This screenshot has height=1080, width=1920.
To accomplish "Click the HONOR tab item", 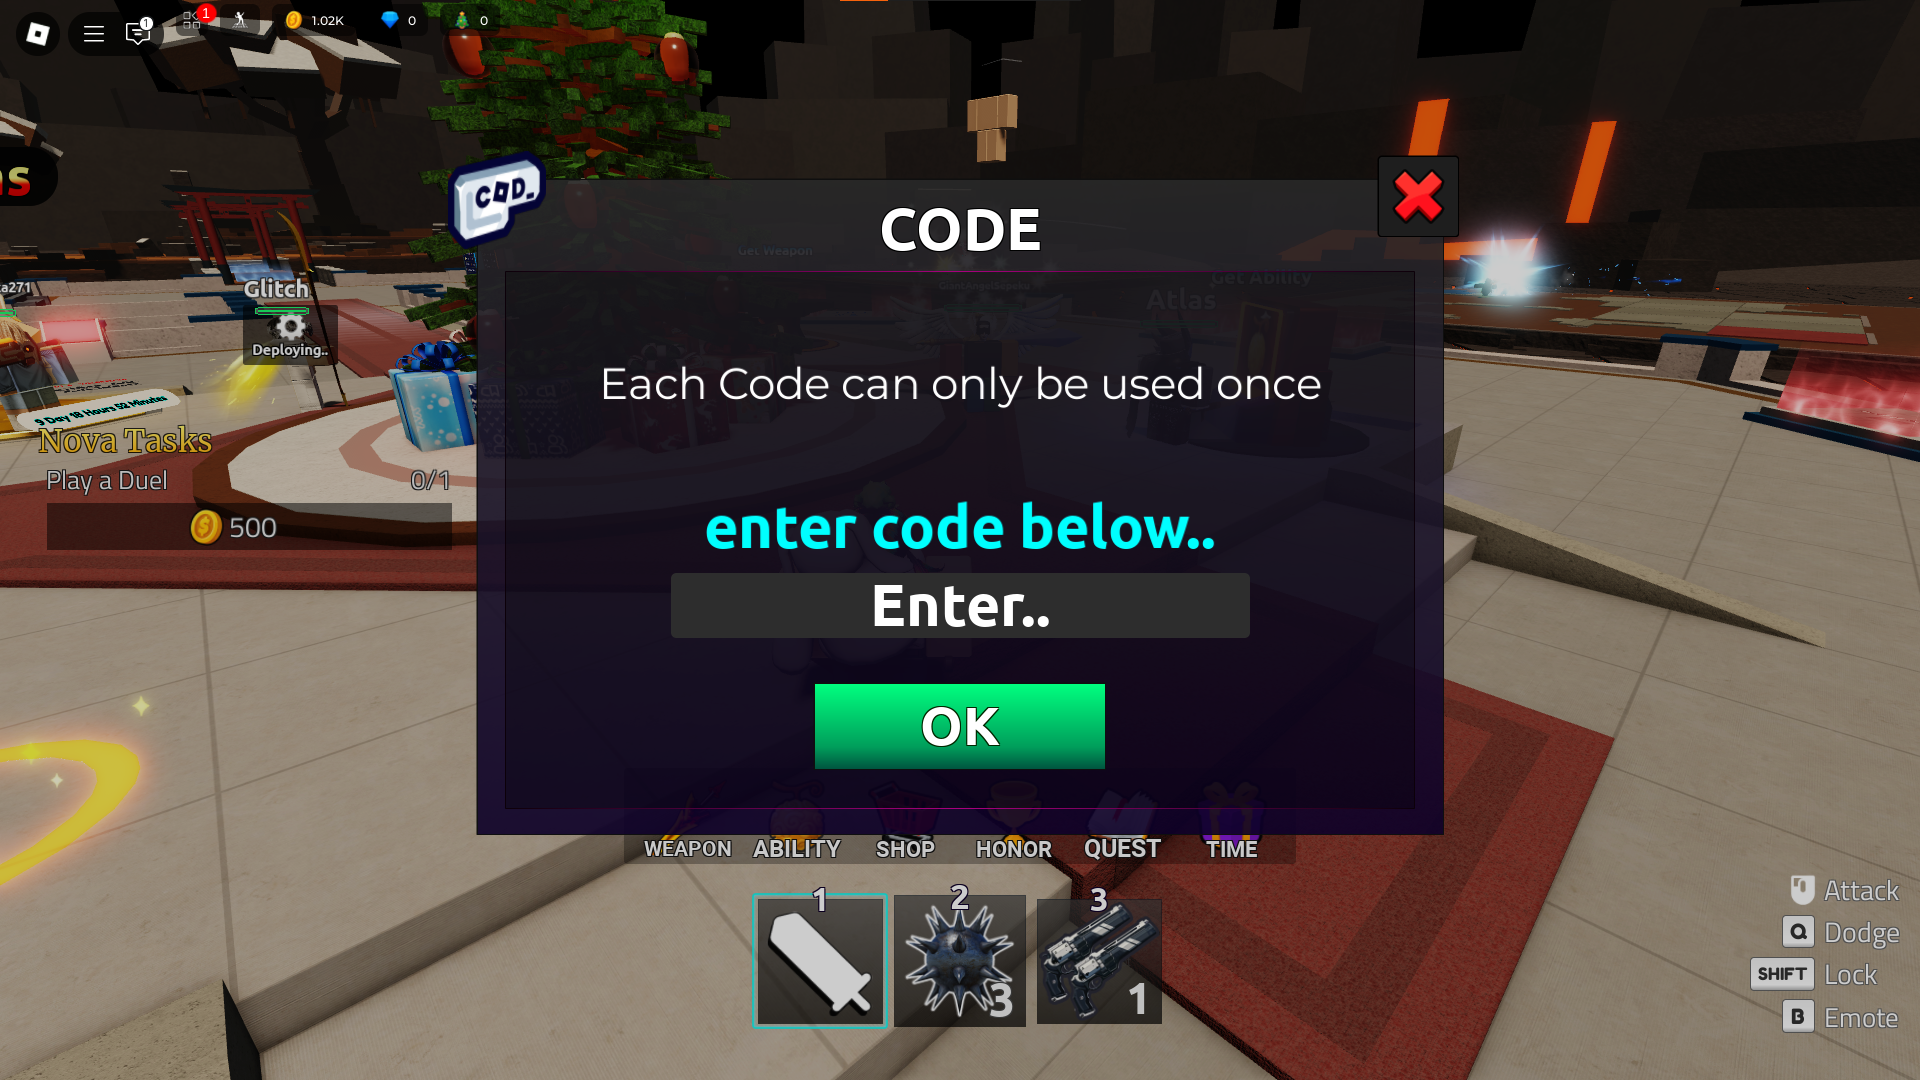I will (1013, 848).
